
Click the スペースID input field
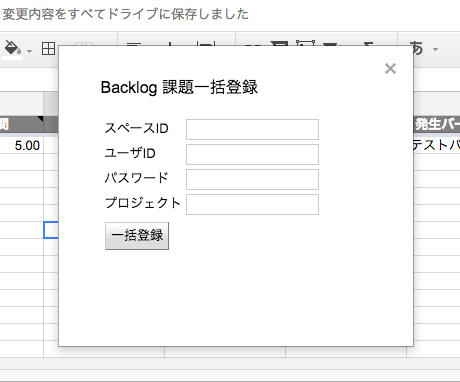click(x=252, y=129)
